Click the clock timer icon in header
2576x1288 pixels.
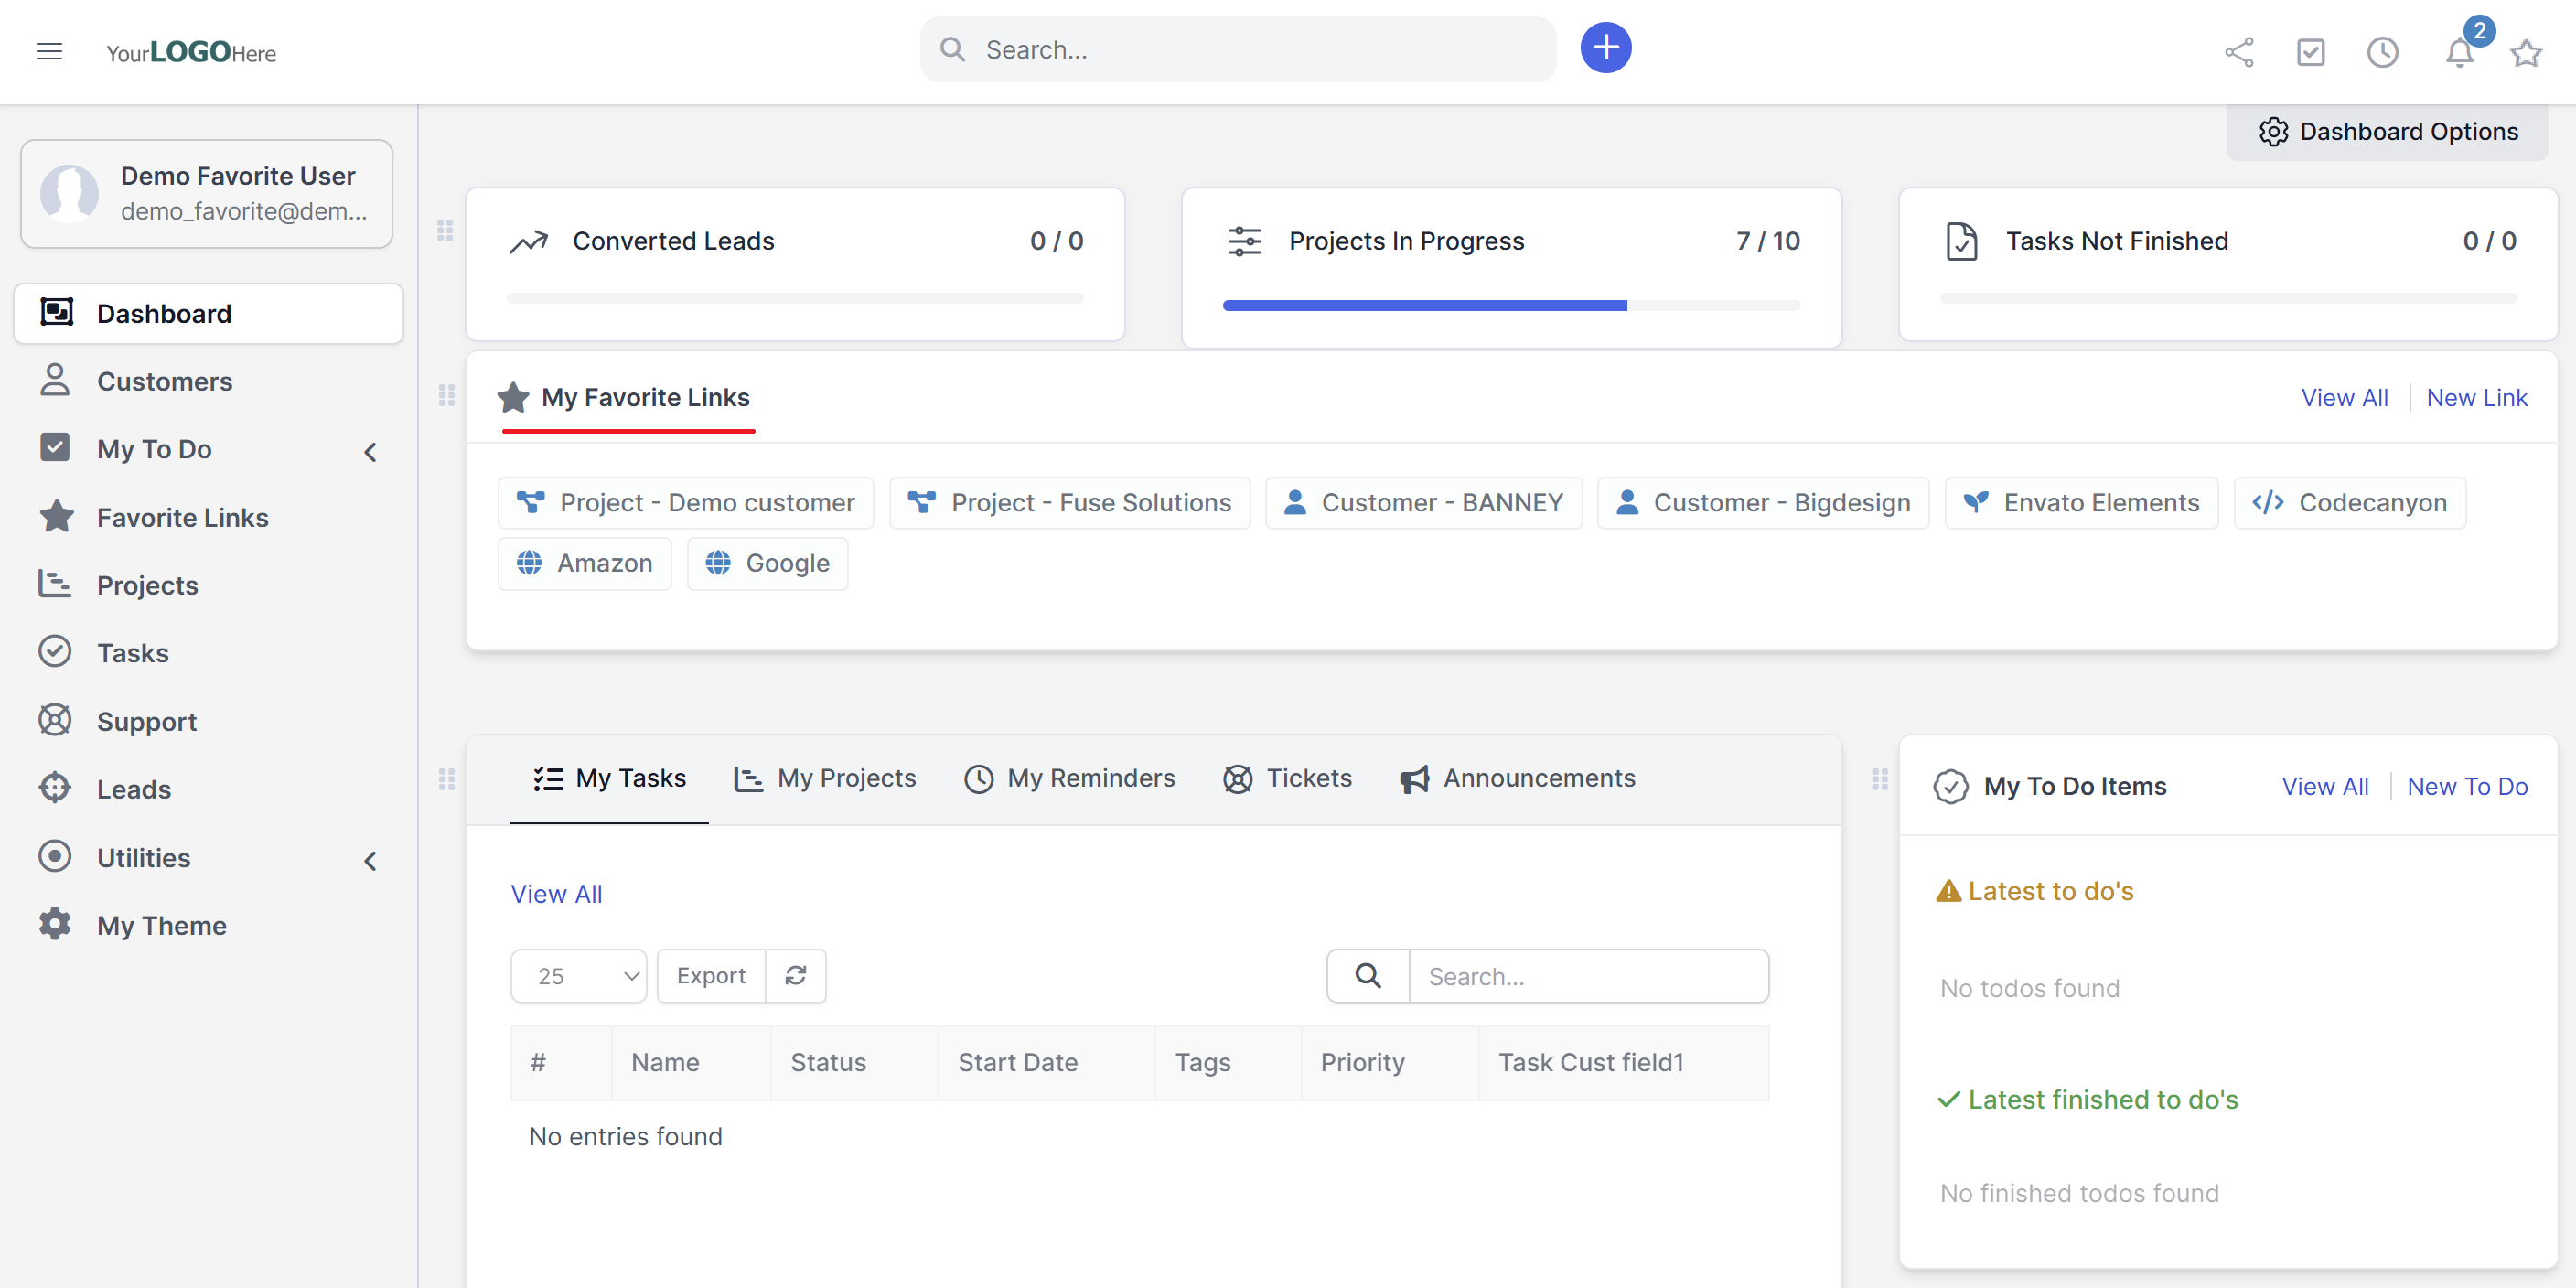tap(2382, 52)
